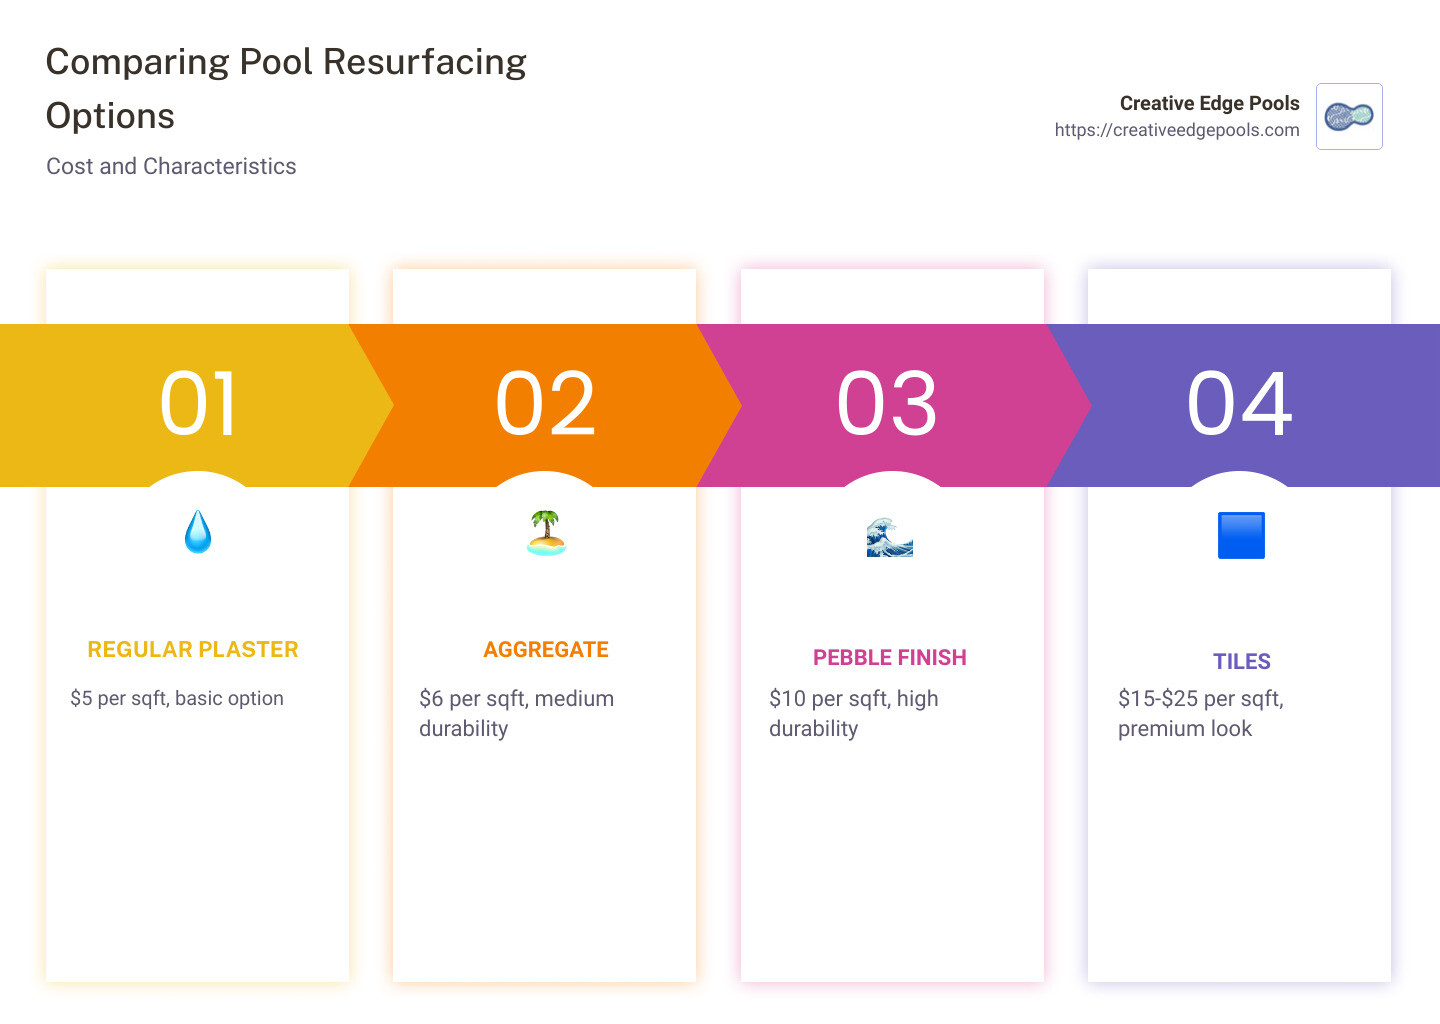Select the palm tree island icon for Aggregate

[546, 532]
